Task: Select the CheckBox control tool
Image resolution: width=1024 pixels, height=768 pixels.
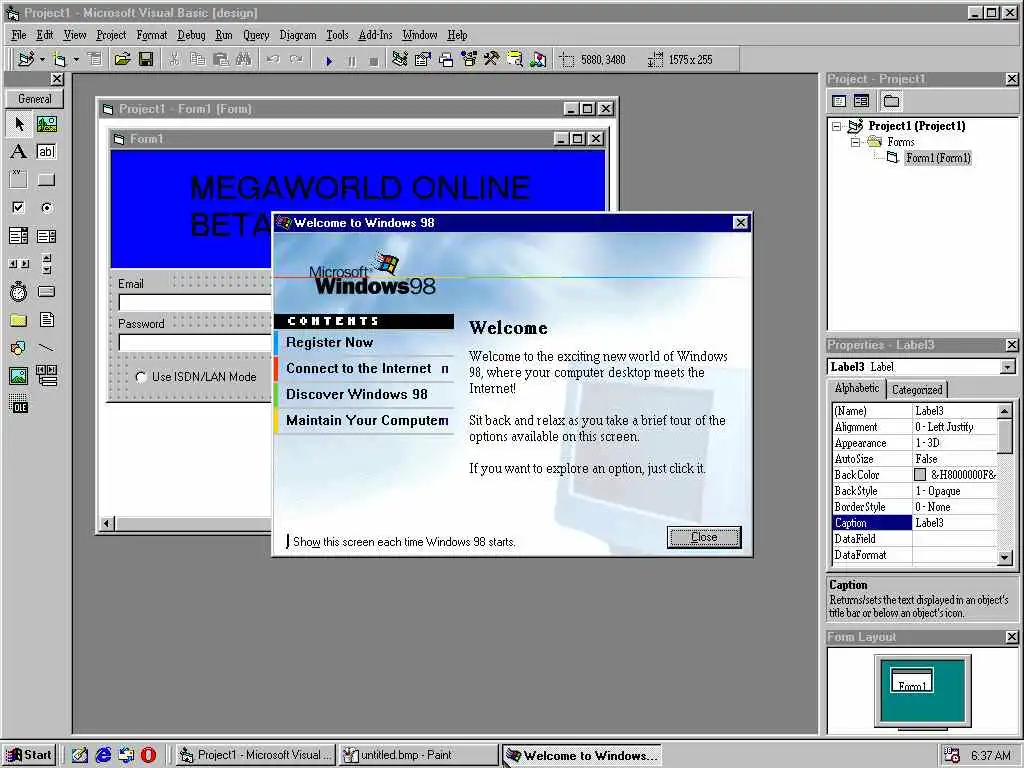Action: click(18, 208)
